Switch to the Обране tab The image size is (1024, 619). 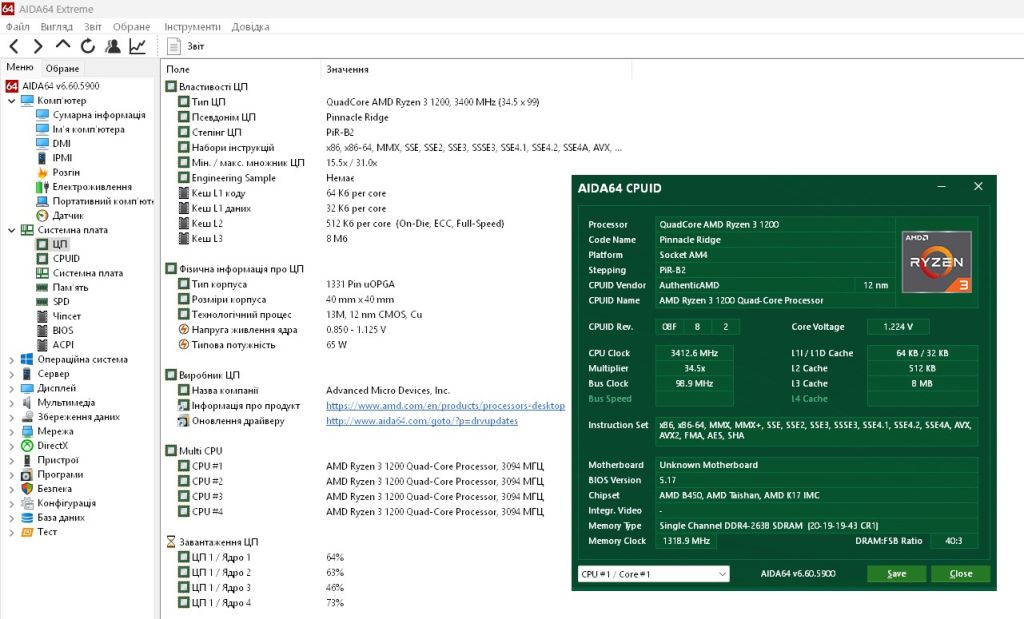pos(62,68)
